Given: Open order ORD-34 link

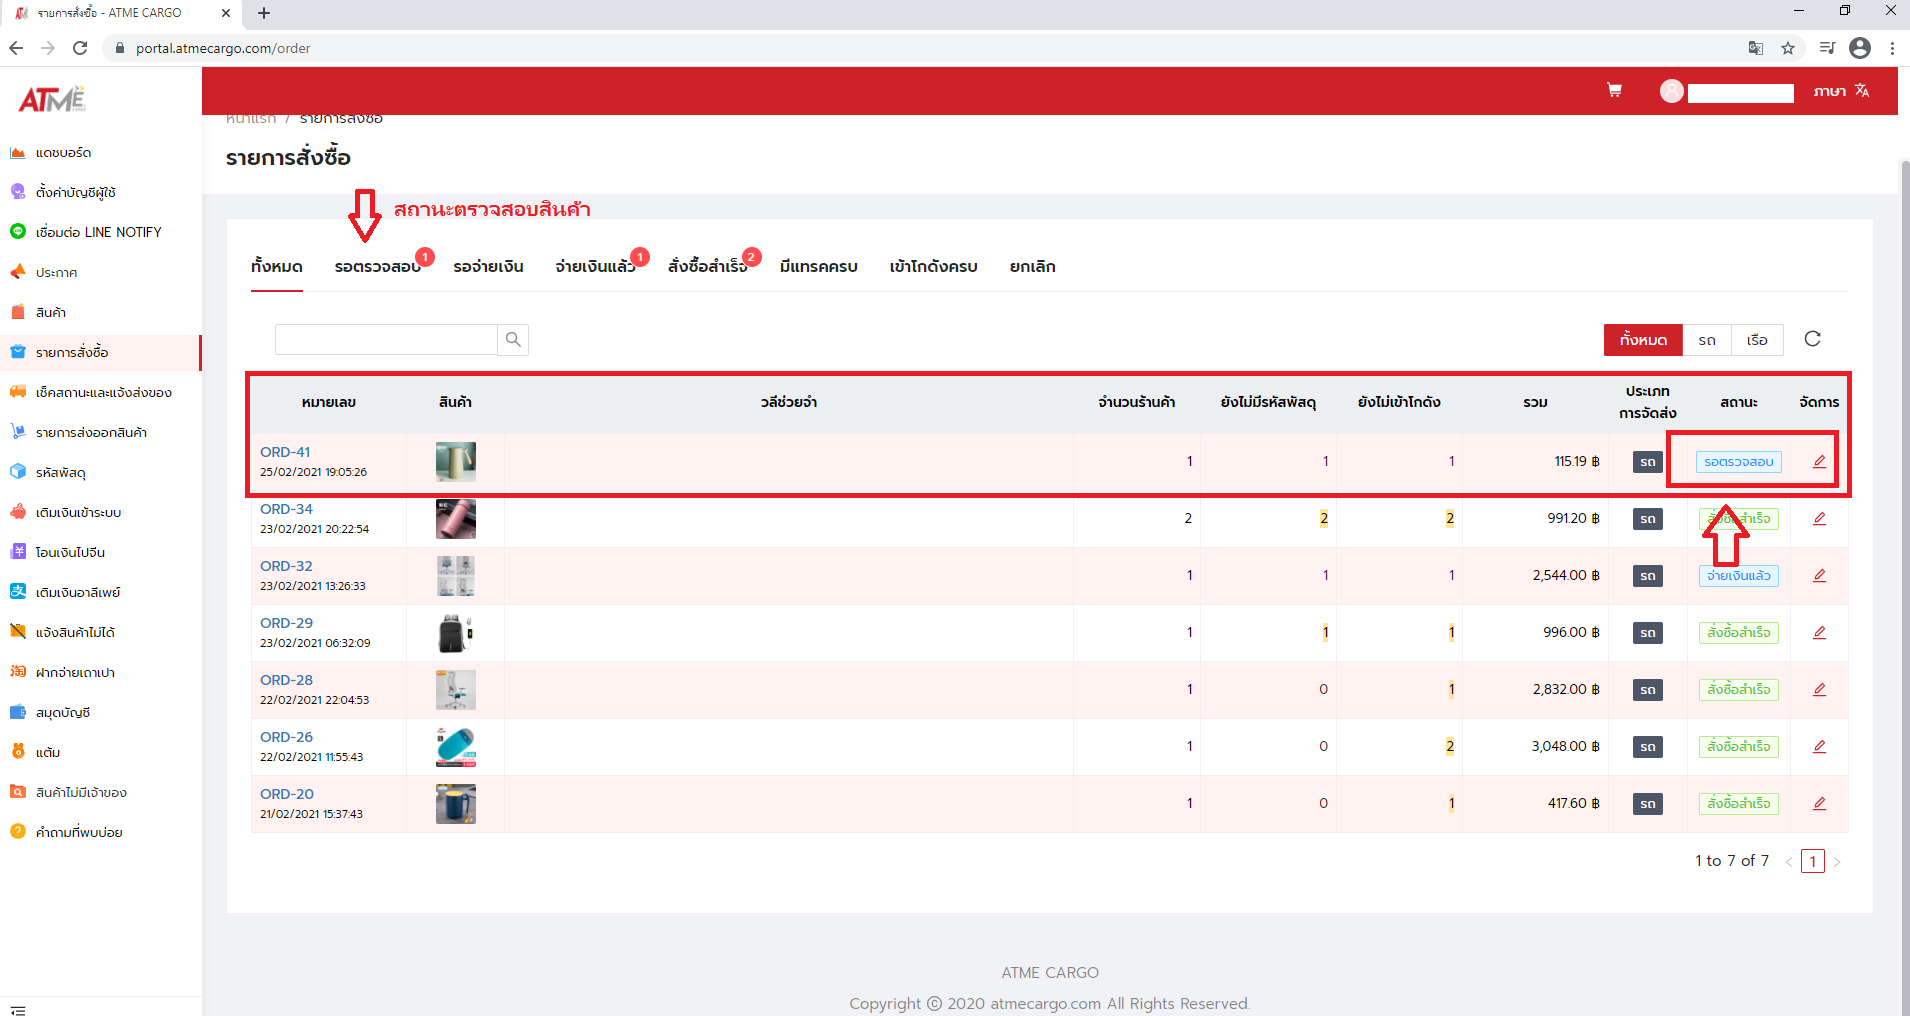Looking at the screenshot, I should (x=286, y=509).
